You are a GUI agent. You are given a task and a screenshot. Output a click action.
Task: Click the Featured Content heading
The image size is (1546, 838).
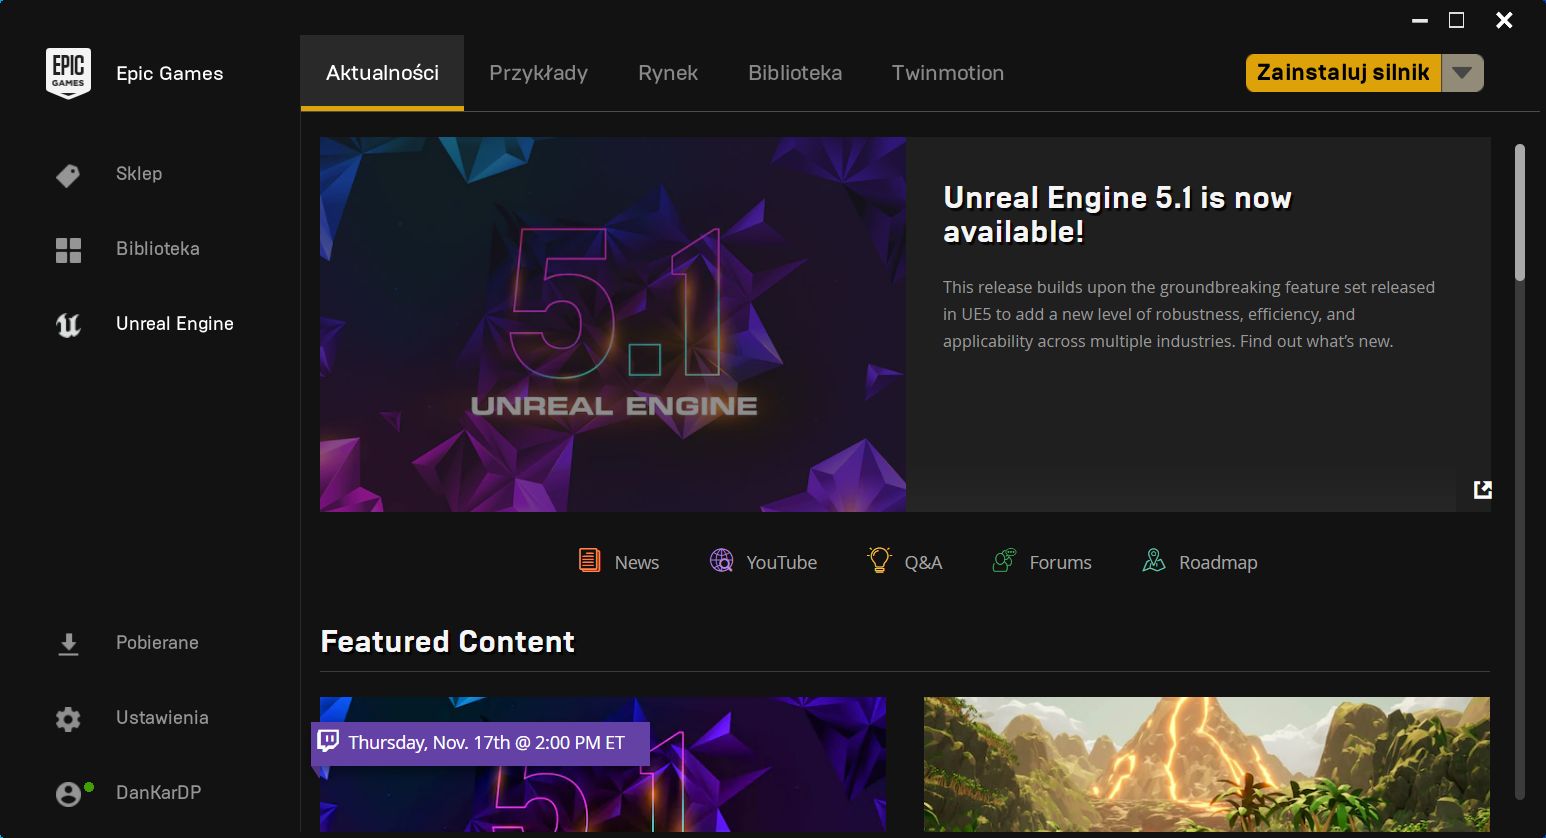click(447, 641)
